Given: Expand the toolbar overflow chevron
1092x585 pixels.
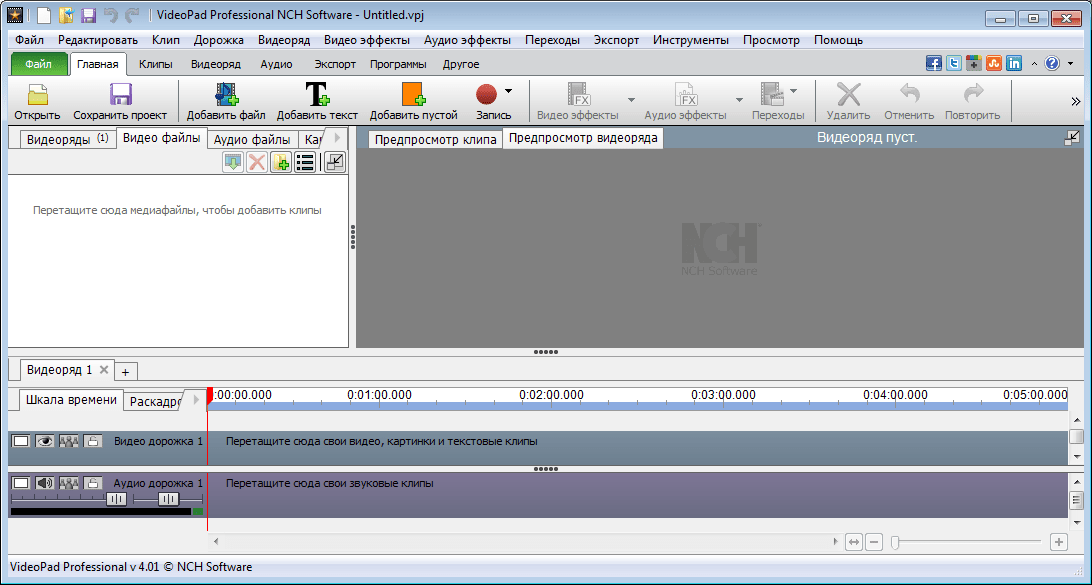Looking at the screenshot, I should (x=1075, y=102).
